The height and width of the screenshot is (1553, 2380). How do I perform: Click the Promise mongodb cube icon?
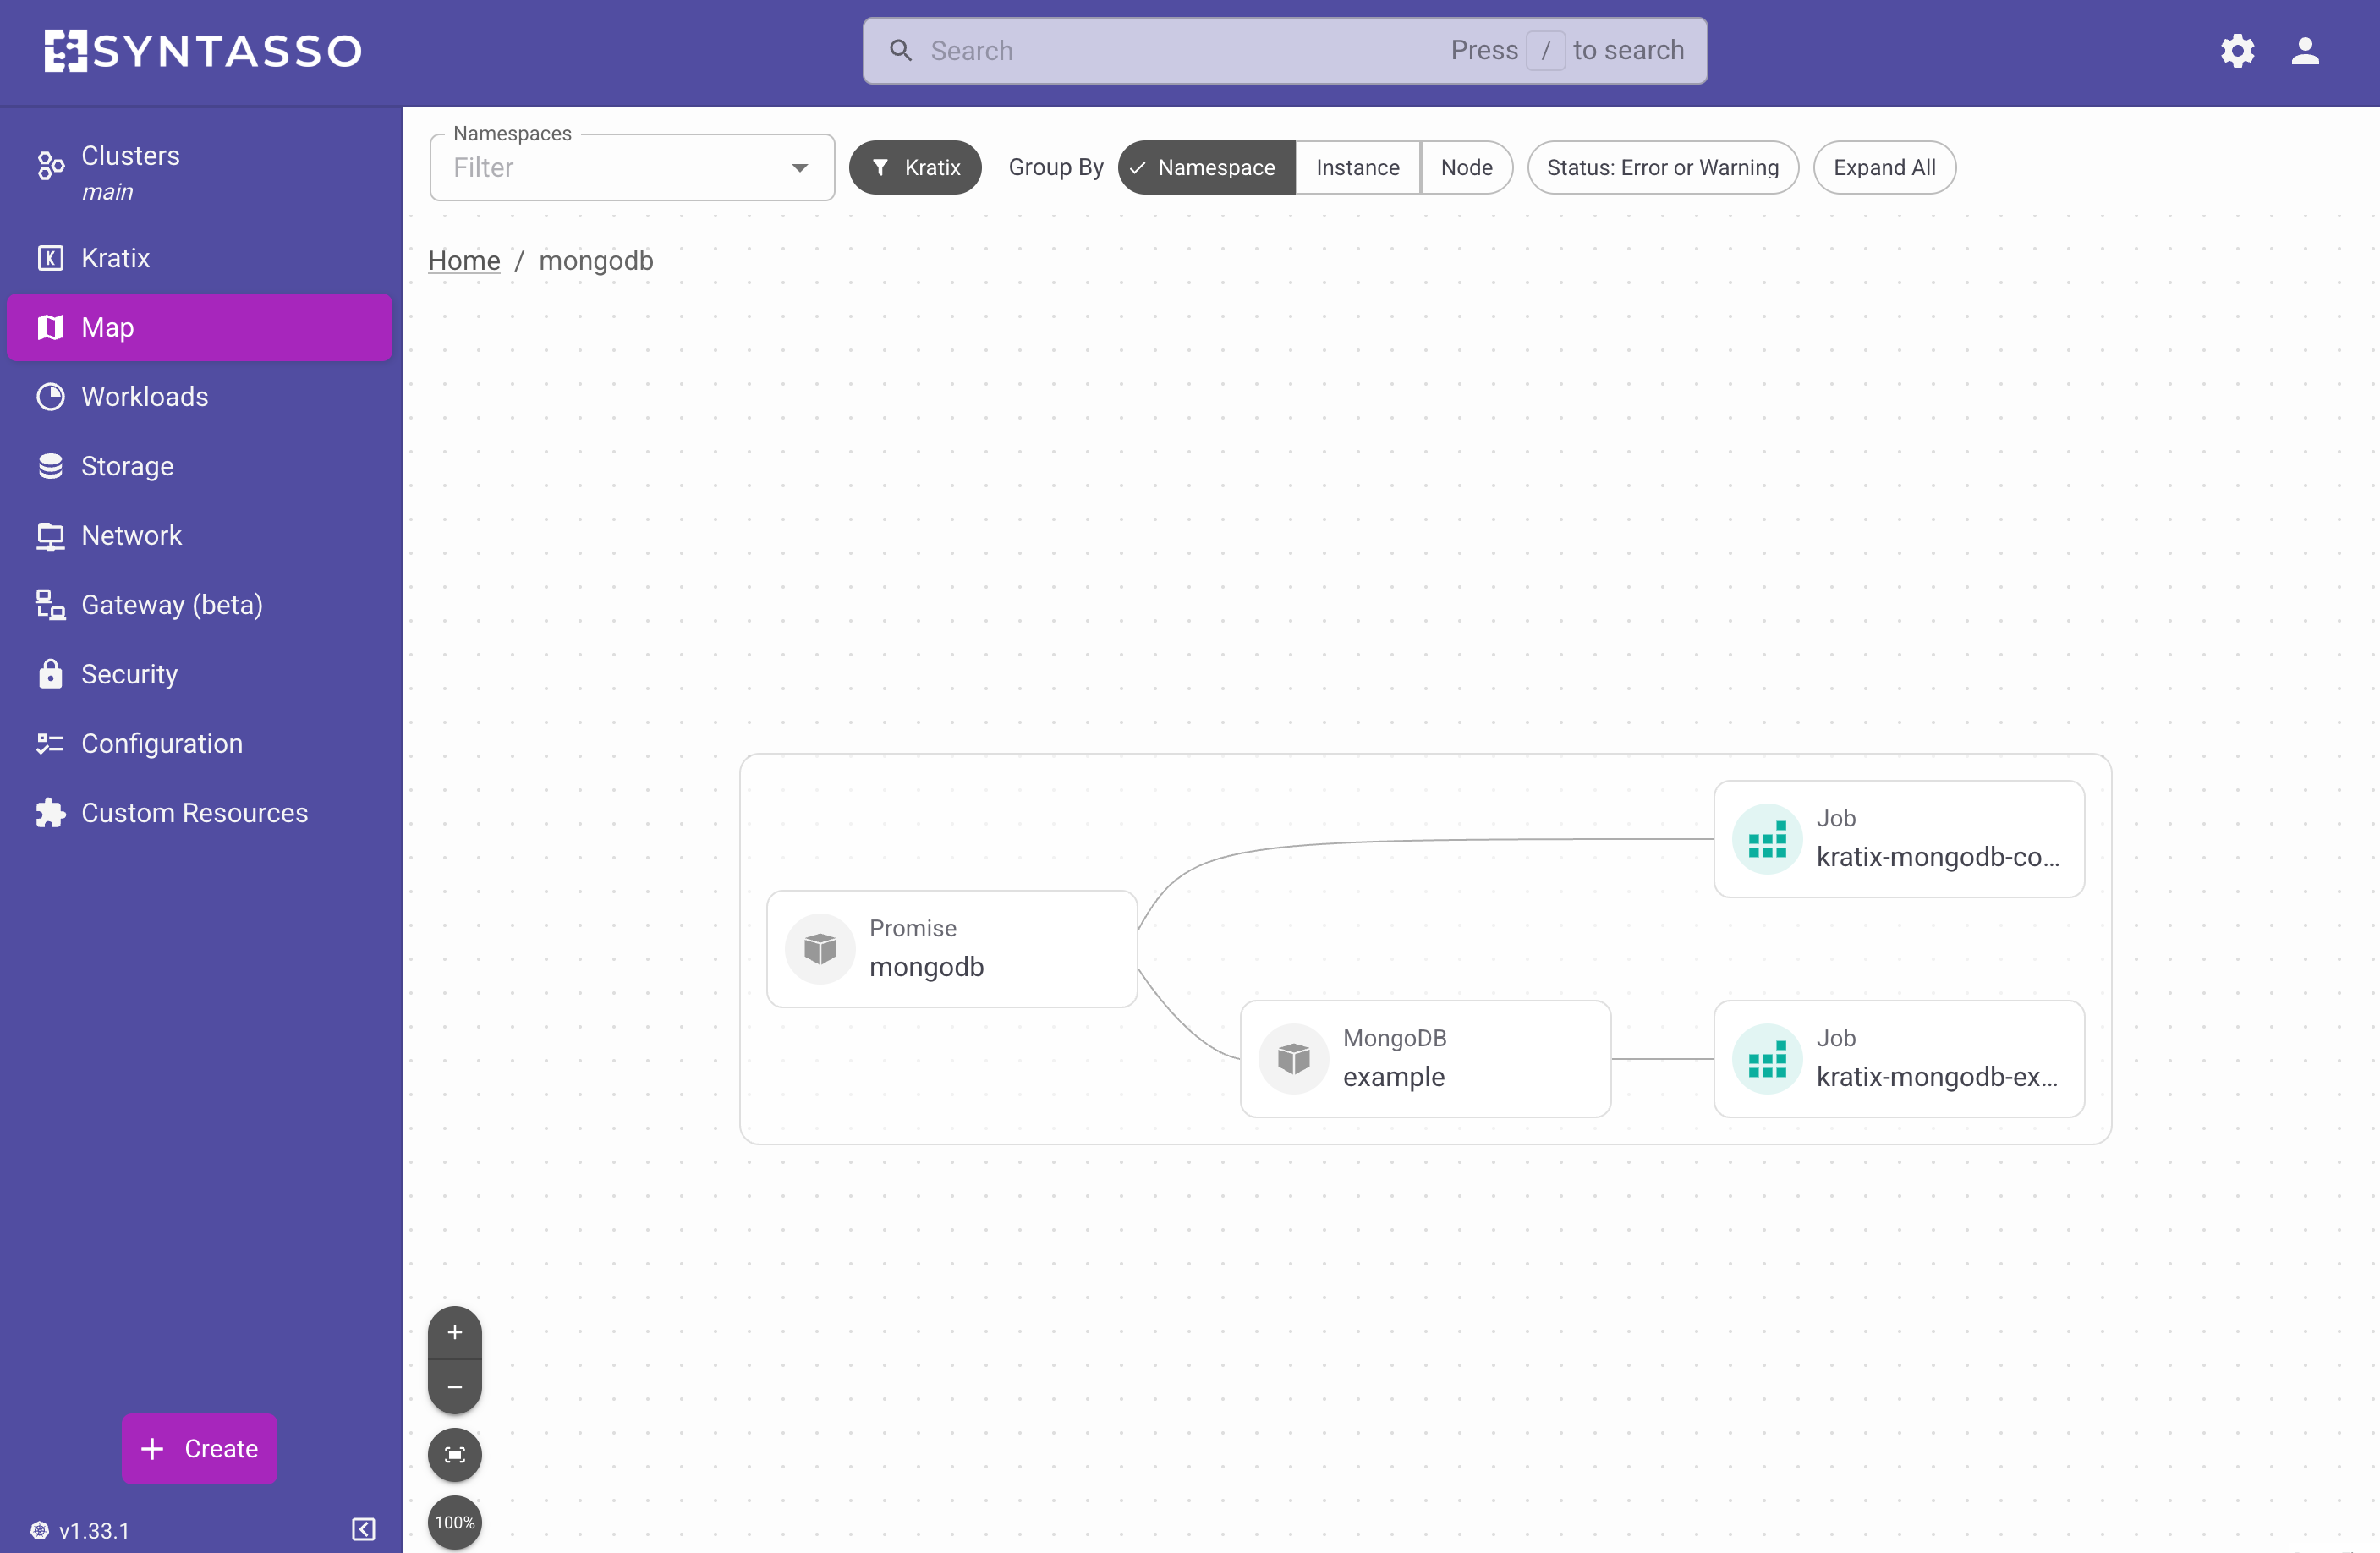820,949
